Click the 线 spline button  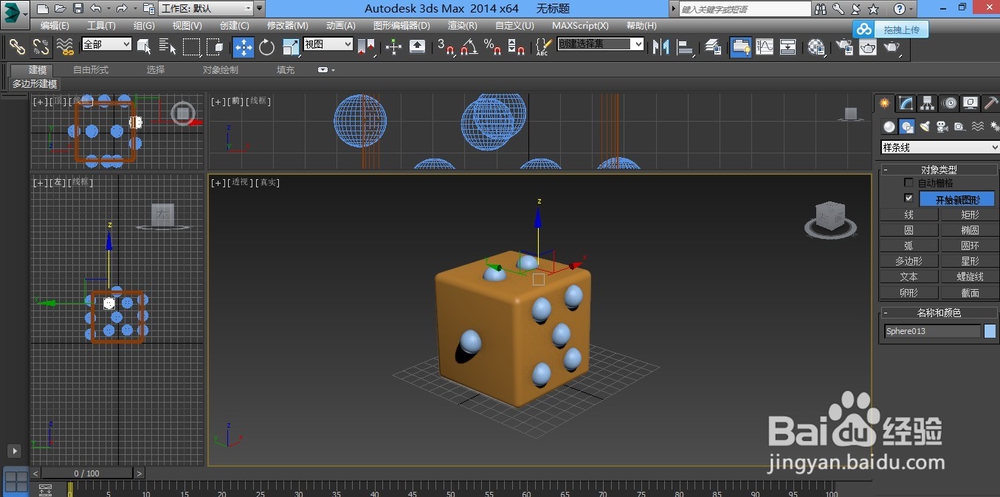coord(909,214)
